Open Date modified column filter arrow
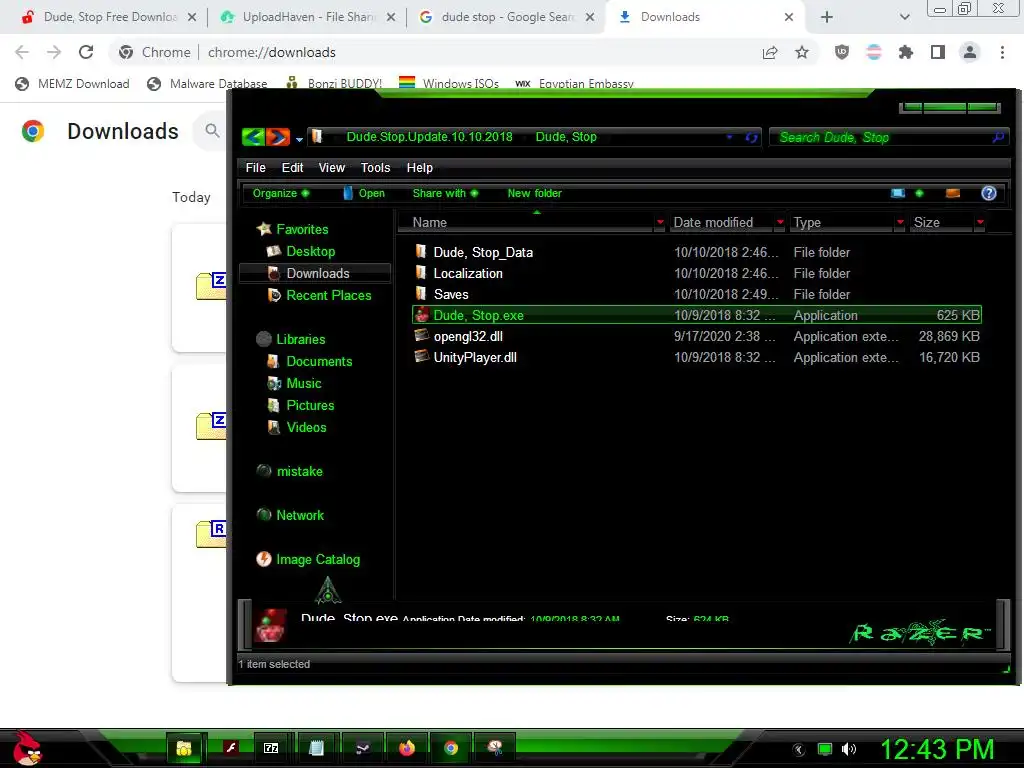Image resolution: width=1024 pixels, height=768 pixels. 780,223
